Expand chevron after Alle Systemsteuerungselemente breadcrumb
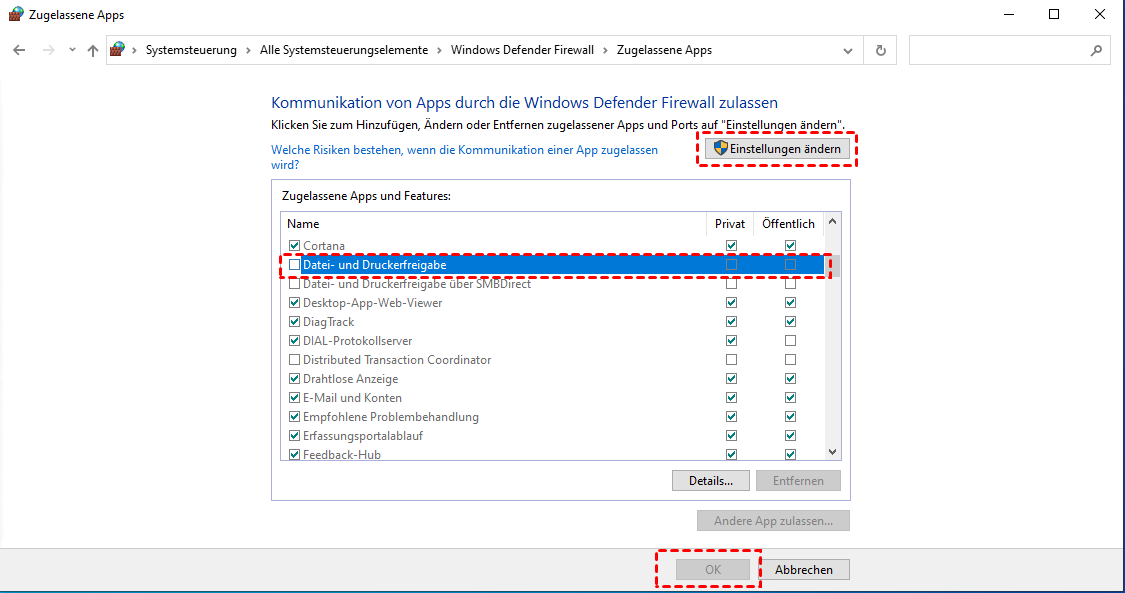Image resolution: width=1125 pixels, height=593 pixels. point(440,50)
